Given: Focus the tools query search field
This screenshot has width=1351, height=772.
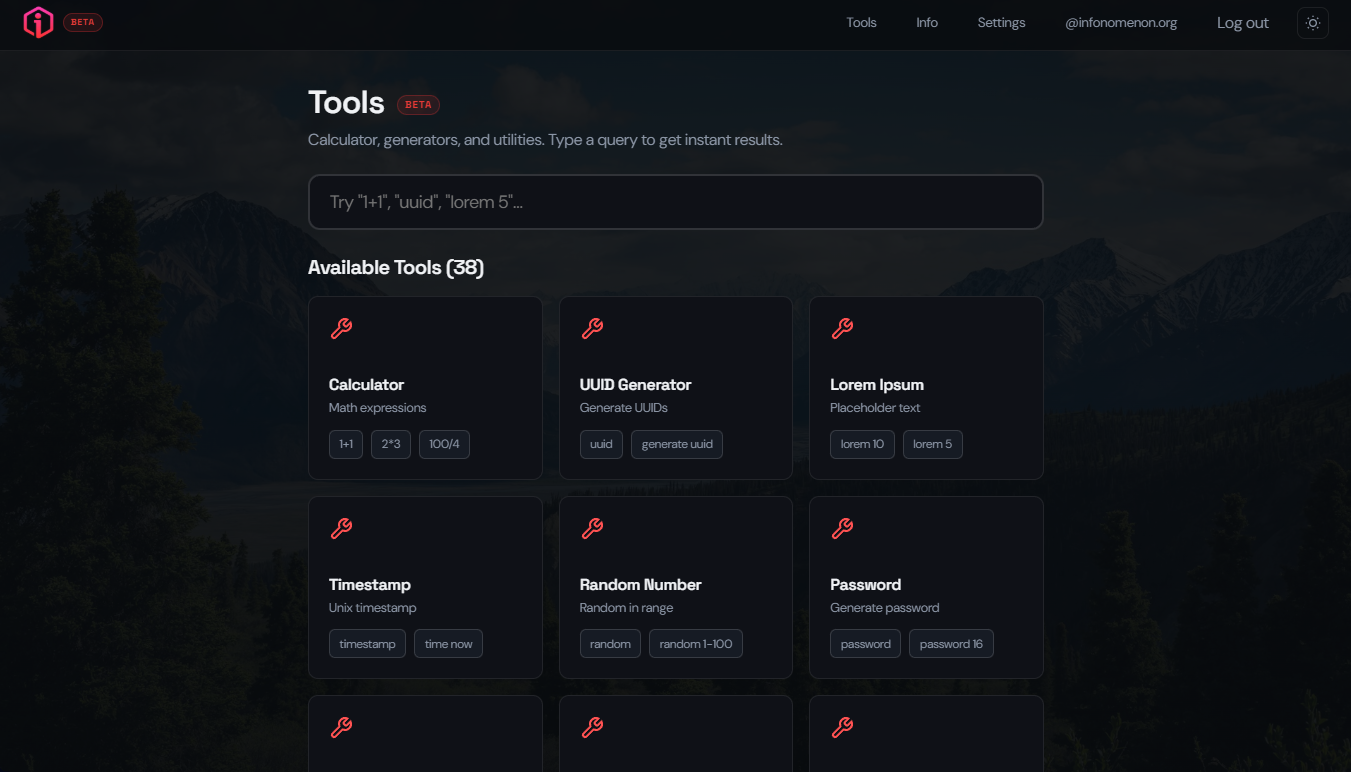Looking at the screenshot, I should 676,202.
